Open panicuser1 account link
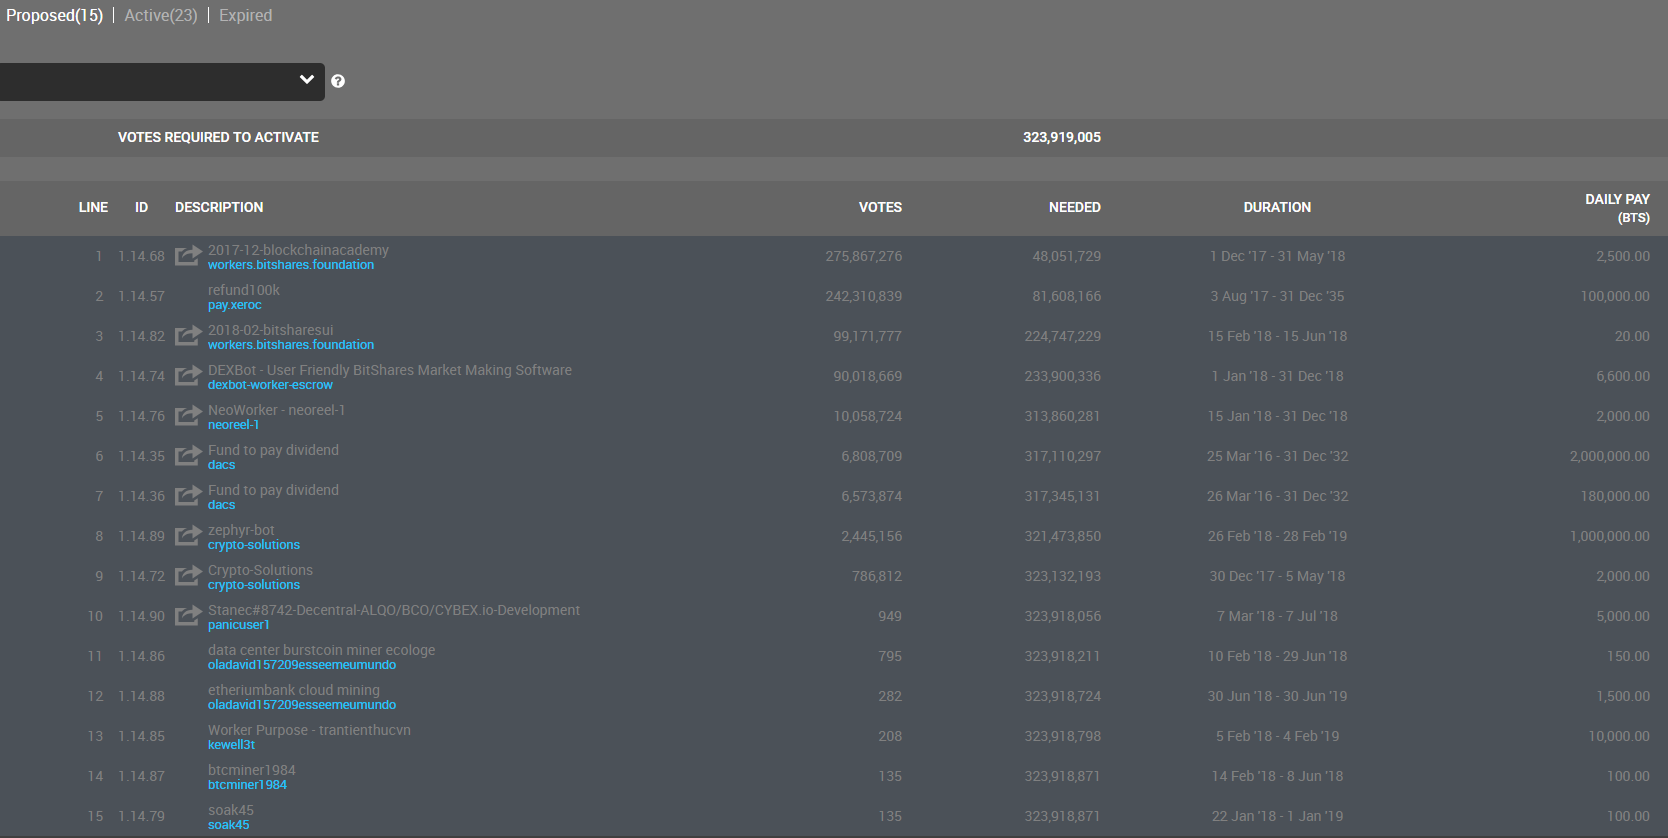 [239, 625]
